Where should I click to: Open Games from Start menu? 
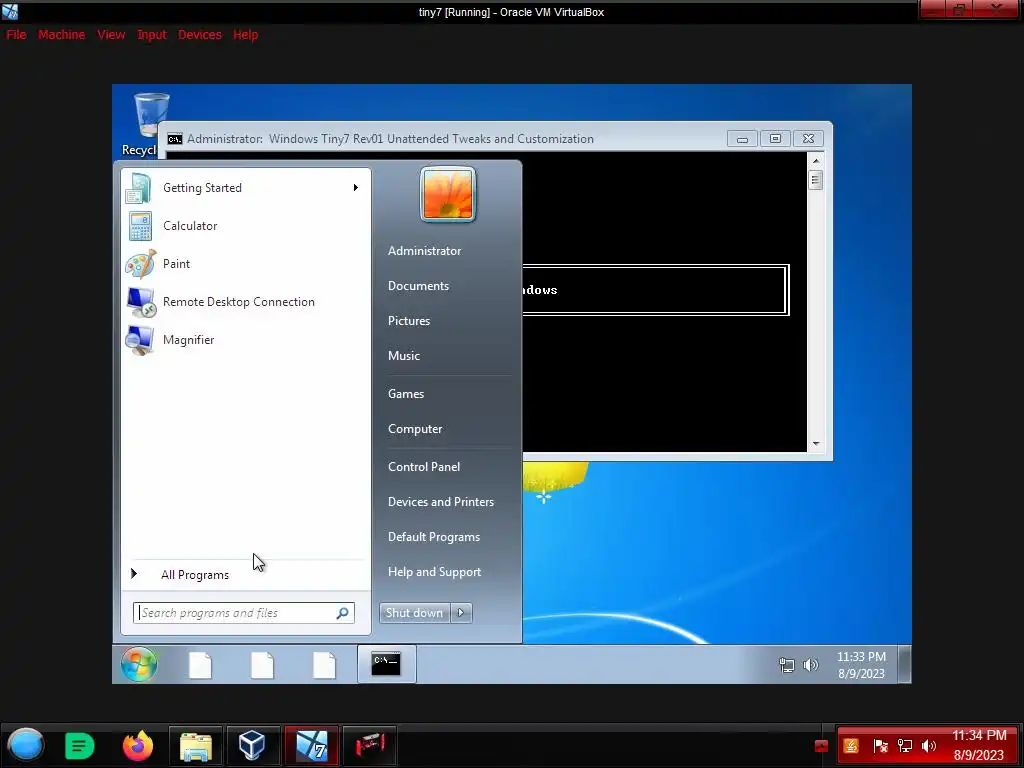(406, 394)
